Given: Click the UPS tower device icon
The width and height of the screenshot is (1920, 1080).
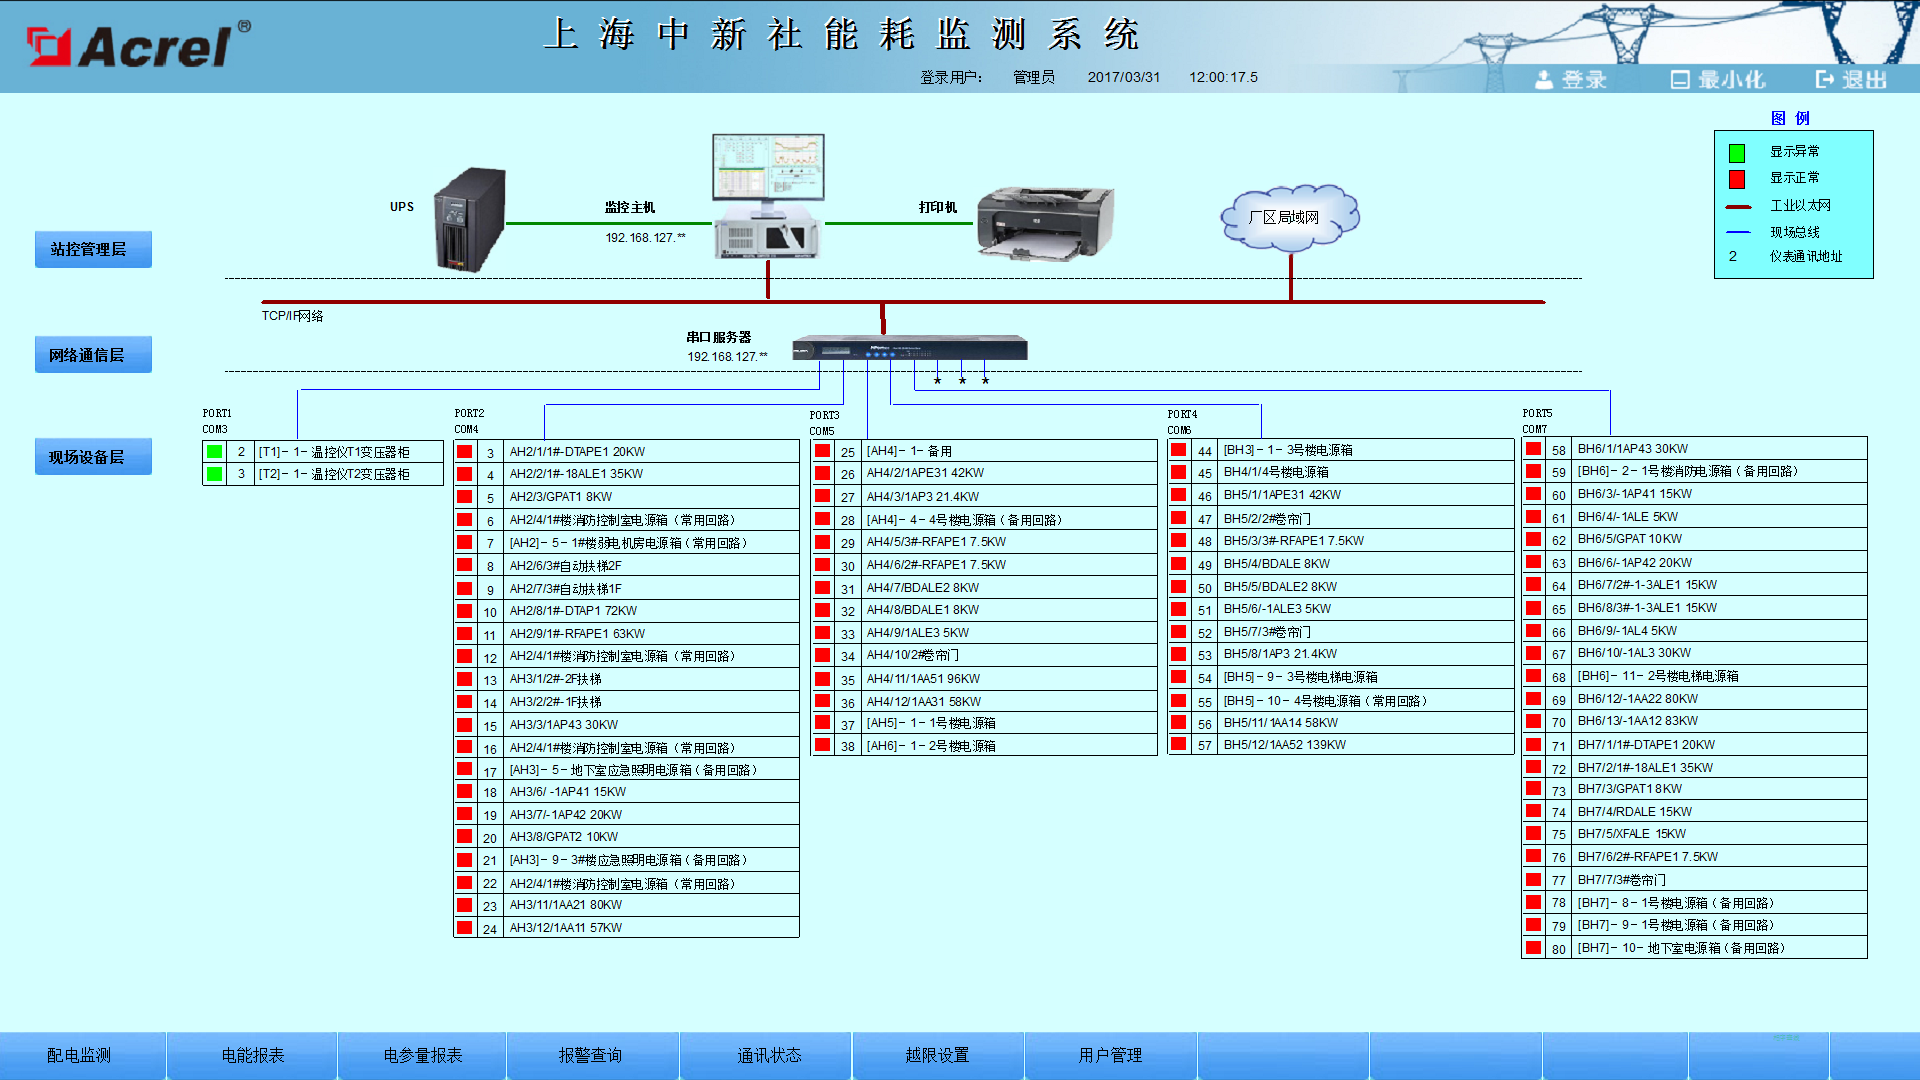Looking at the screenshot, I should tap(470, 220).
